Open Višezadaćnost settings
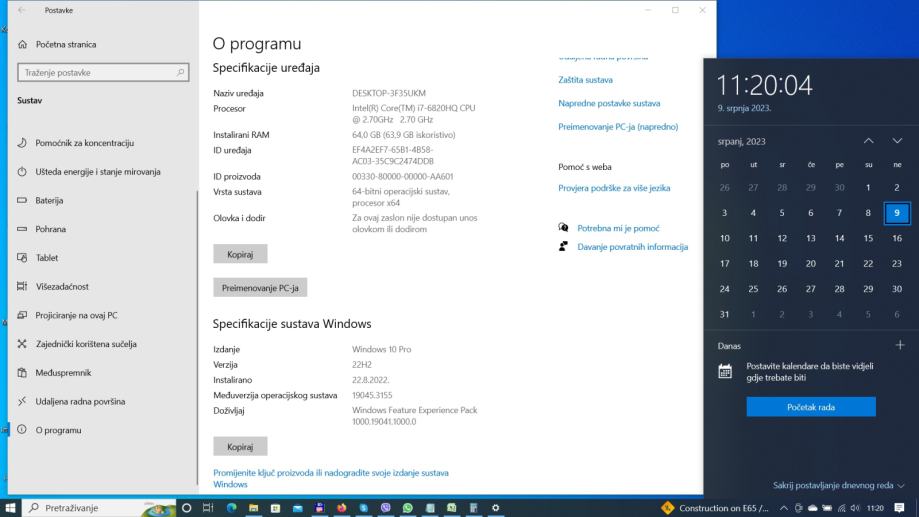Viewport: 919px width, 517px height. pos(62,287)
